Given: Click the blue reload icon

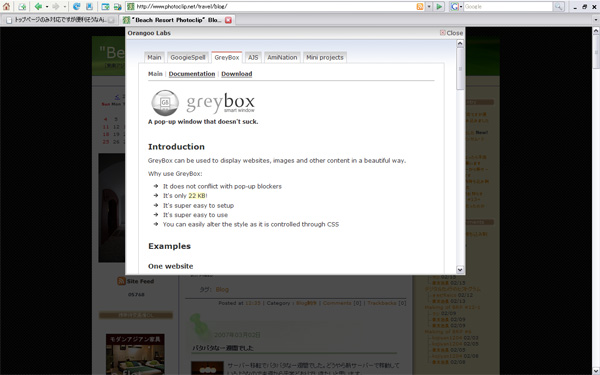Looking at the screenshot, I should 77,7.
